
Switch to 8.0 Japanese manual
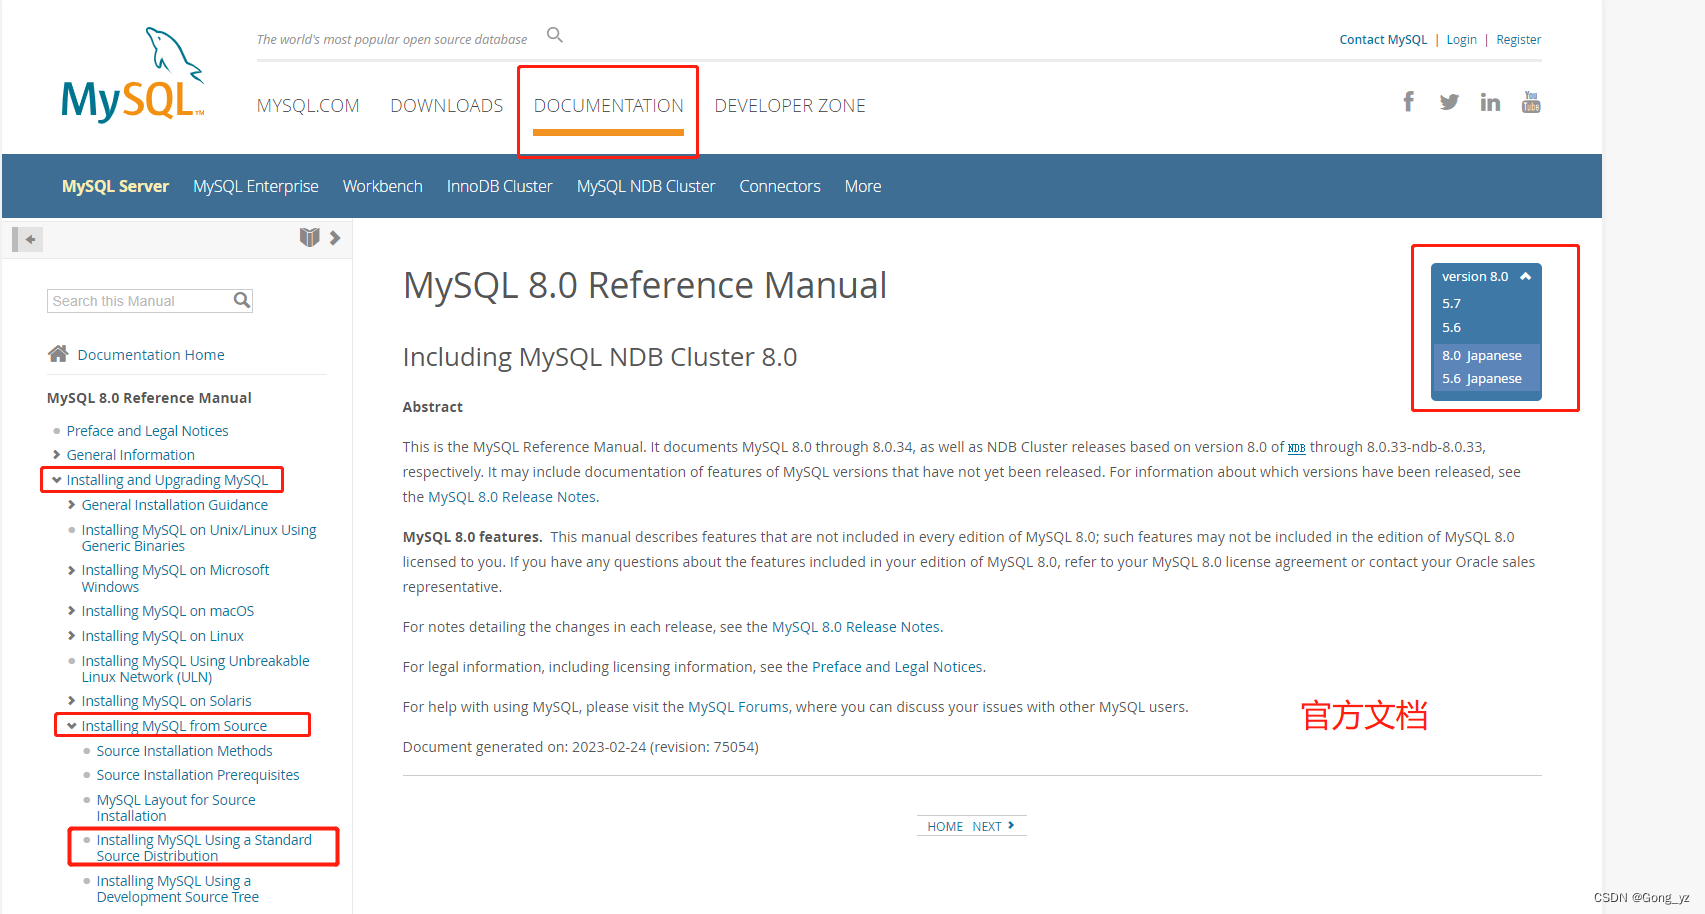[1481, 355]
